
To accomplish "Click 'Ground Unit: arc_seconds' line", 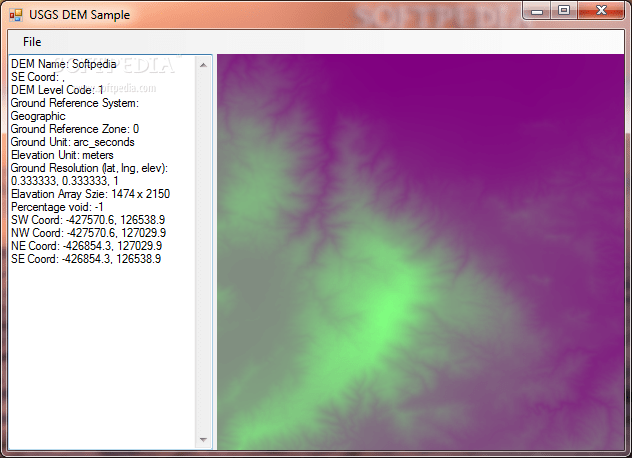I will [73, 142].
